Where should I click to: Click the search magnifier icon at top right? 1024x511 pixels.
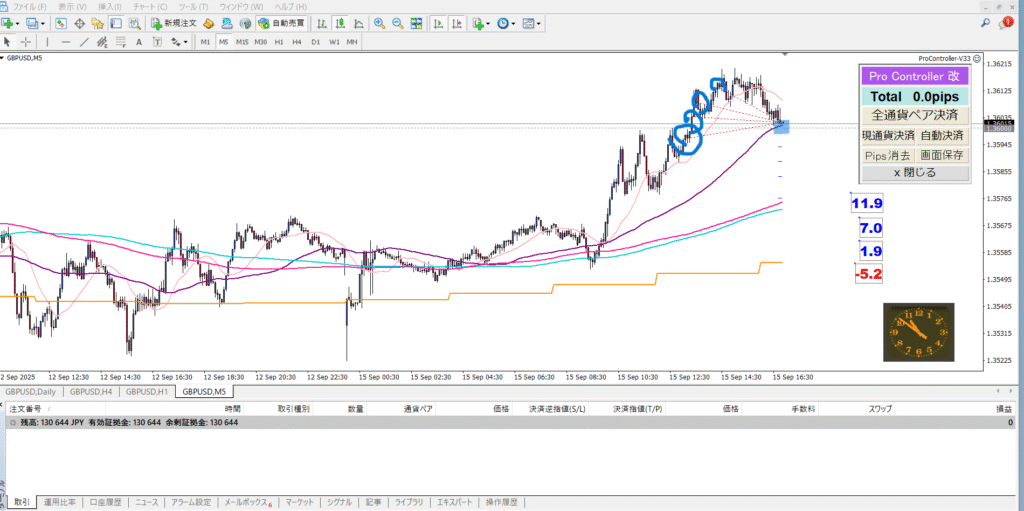(x=986, y=22)
